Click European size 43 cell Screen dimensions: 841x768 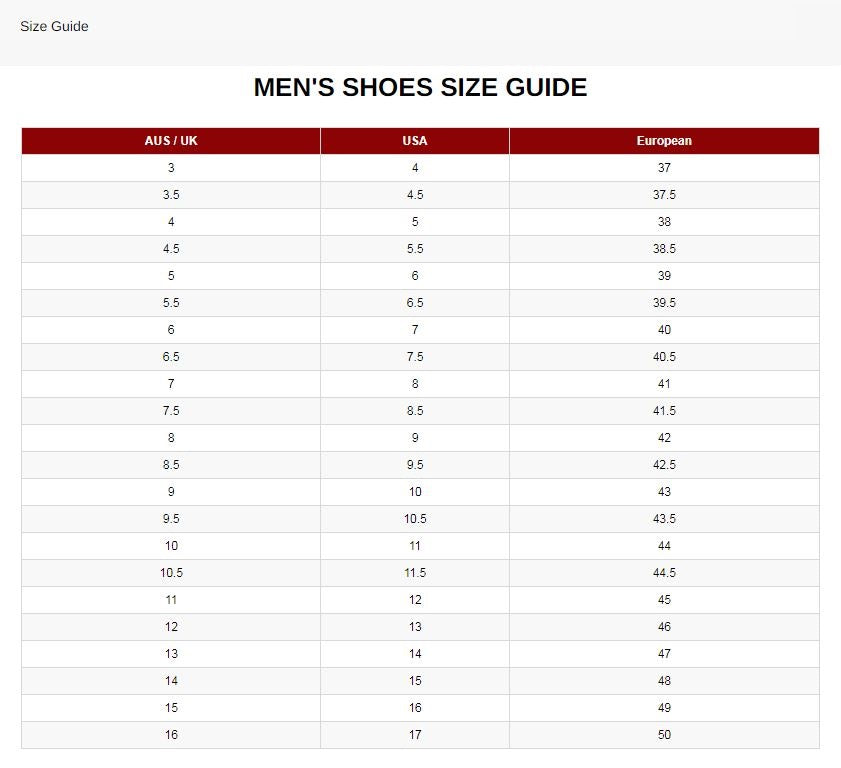665,491
